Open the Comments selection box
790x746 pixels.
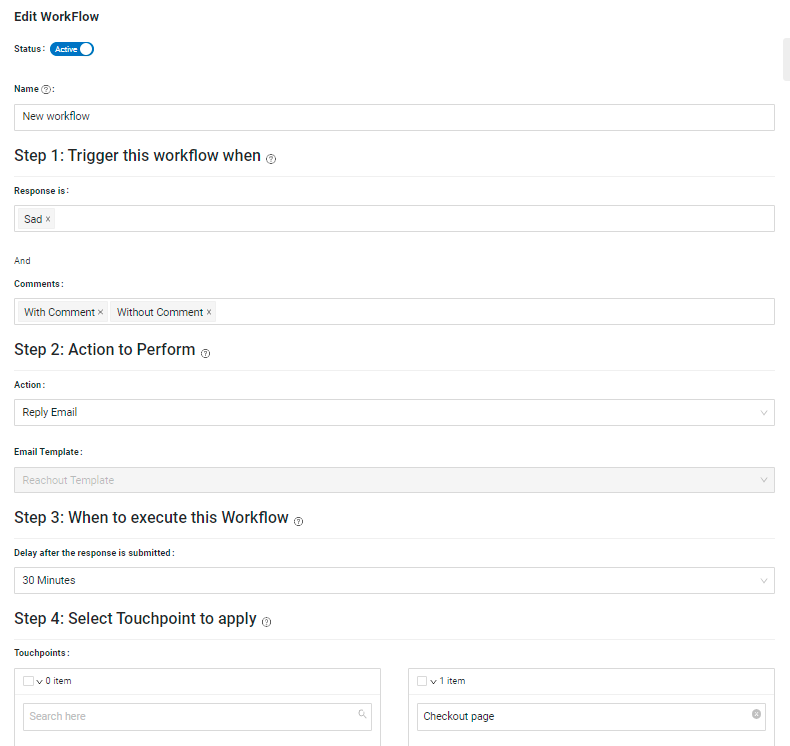point(394,312)
